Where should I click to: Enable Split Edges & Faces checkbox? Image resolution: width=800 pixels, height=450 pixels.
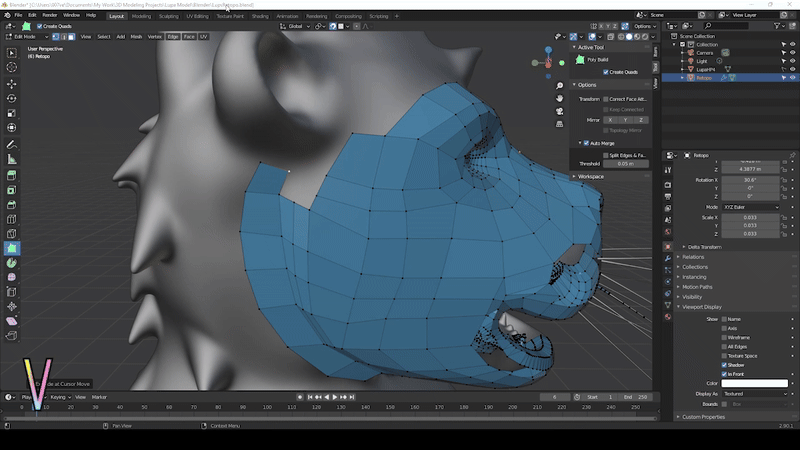click(606, 155)
